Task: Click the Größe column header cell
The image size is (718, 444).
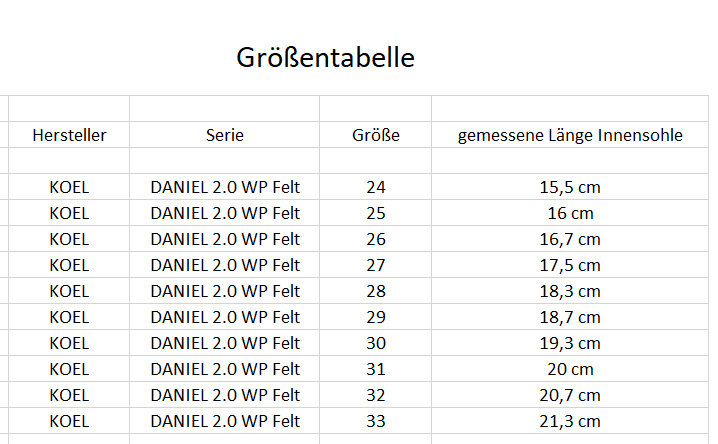Action: pyautogui.click(x=376, y=135)
